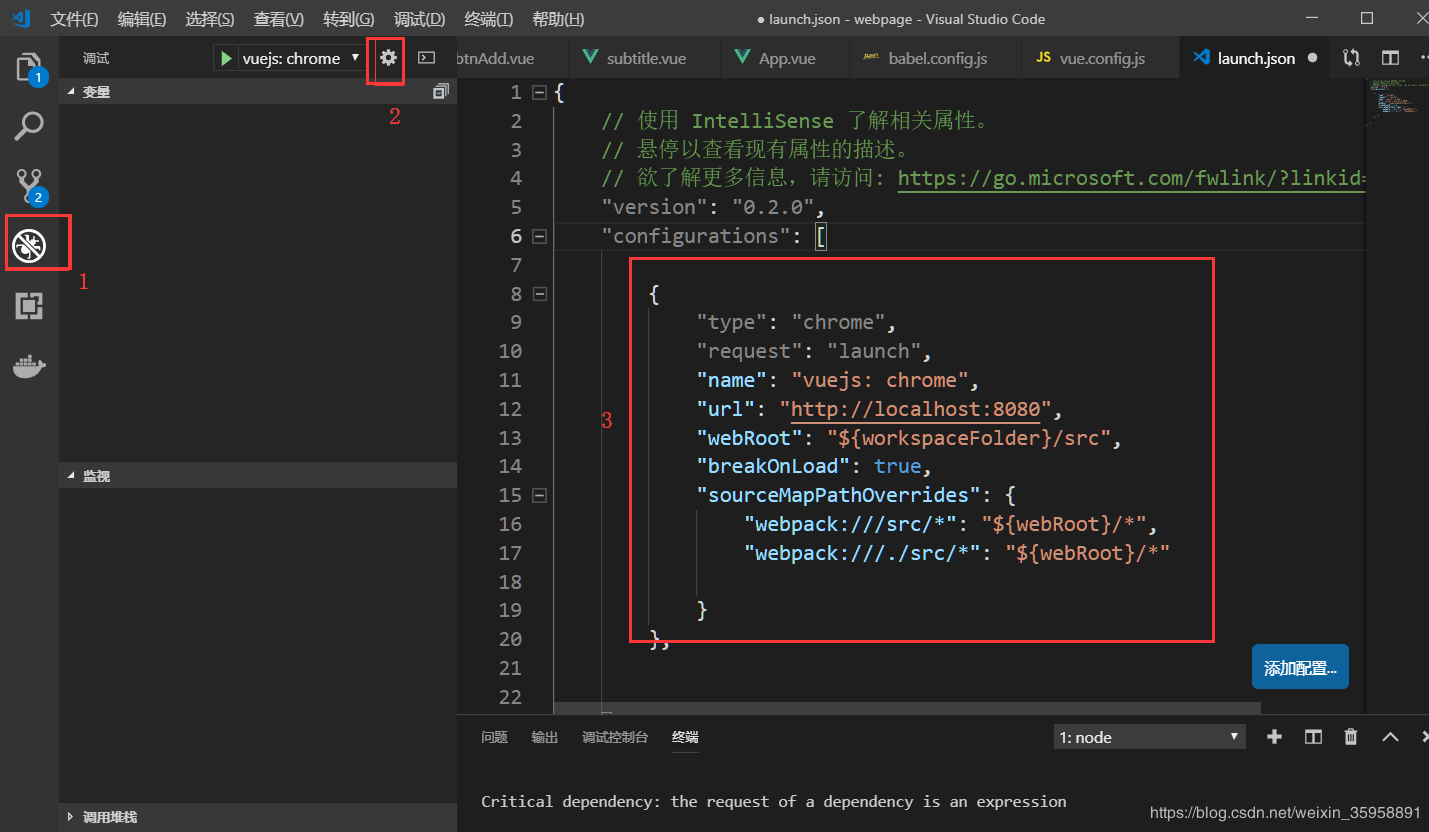Screen dimensions: 1429x832
Task: Open the 转到(G) menu
Action: [349, 19]
